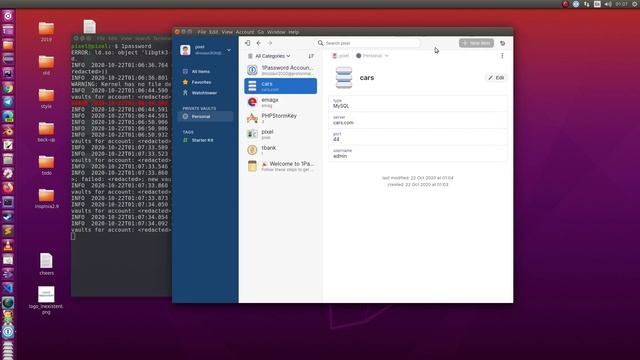Open the View menu
Viewport: 640px width, 360px height.
point(227,32)
